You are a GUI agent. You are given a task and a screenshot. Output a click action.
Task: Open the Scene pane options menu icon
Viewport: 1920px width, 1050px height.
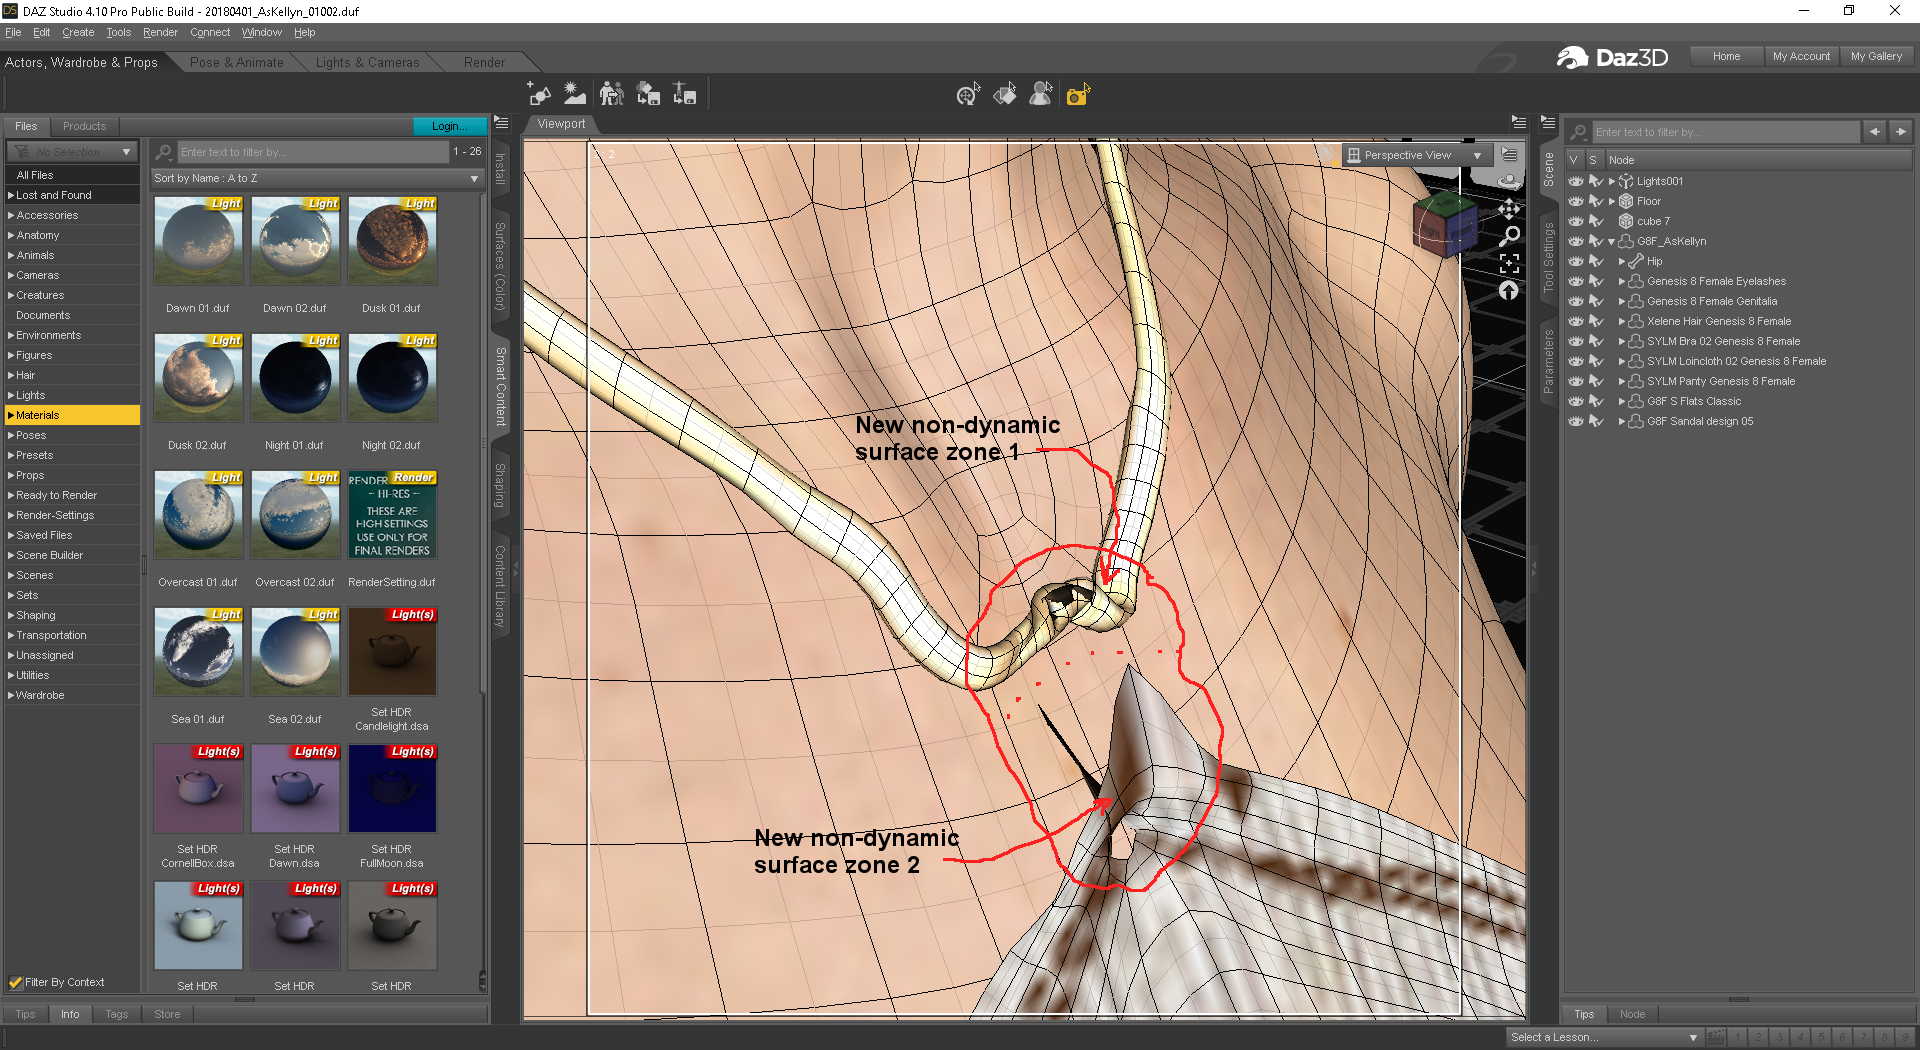1548,123
